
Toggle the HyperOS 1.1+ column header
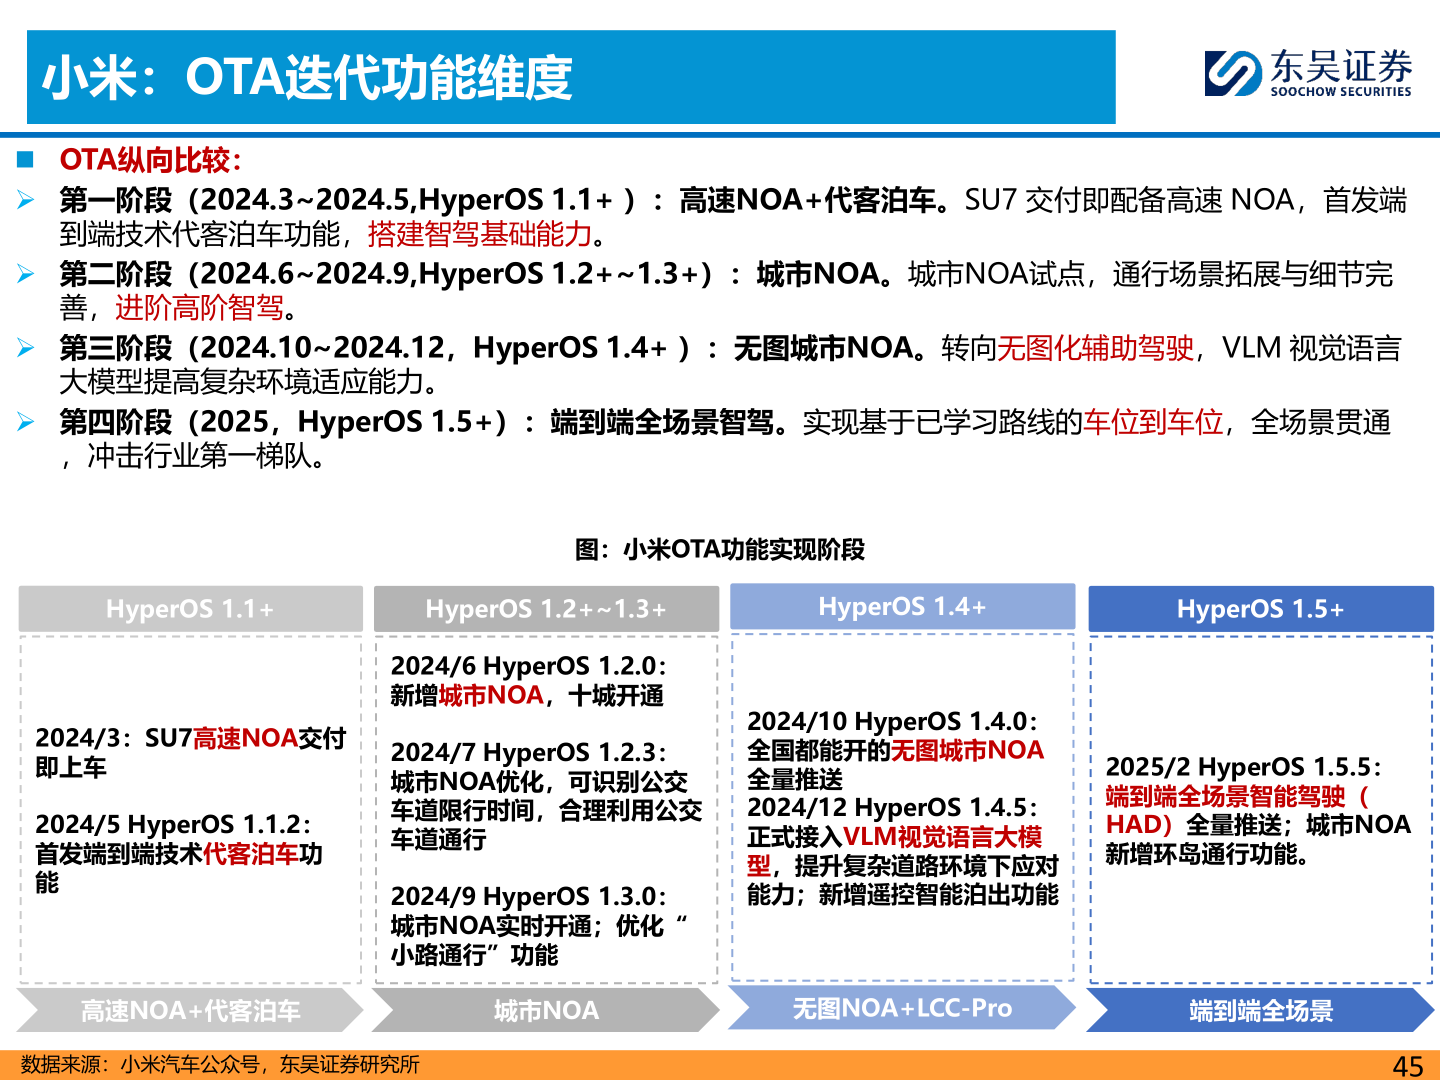coord(190,607)
